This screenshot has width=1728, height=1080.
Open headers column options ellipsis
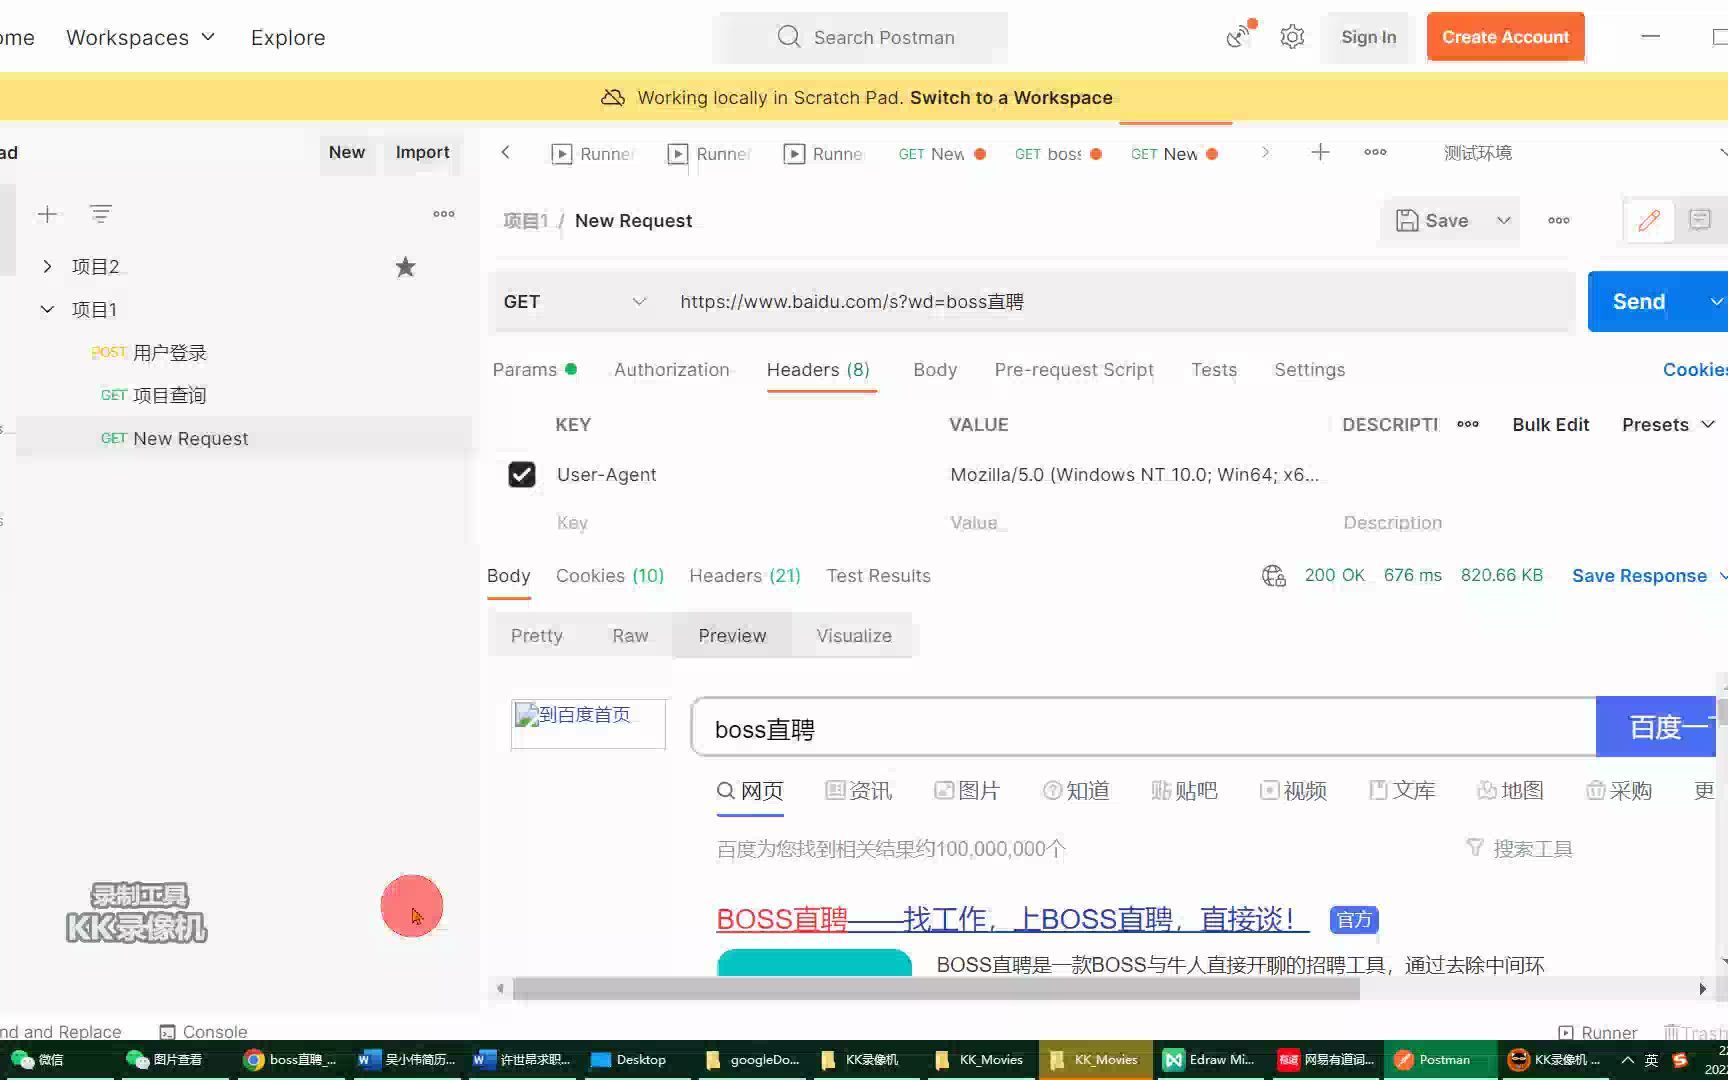1467,424
